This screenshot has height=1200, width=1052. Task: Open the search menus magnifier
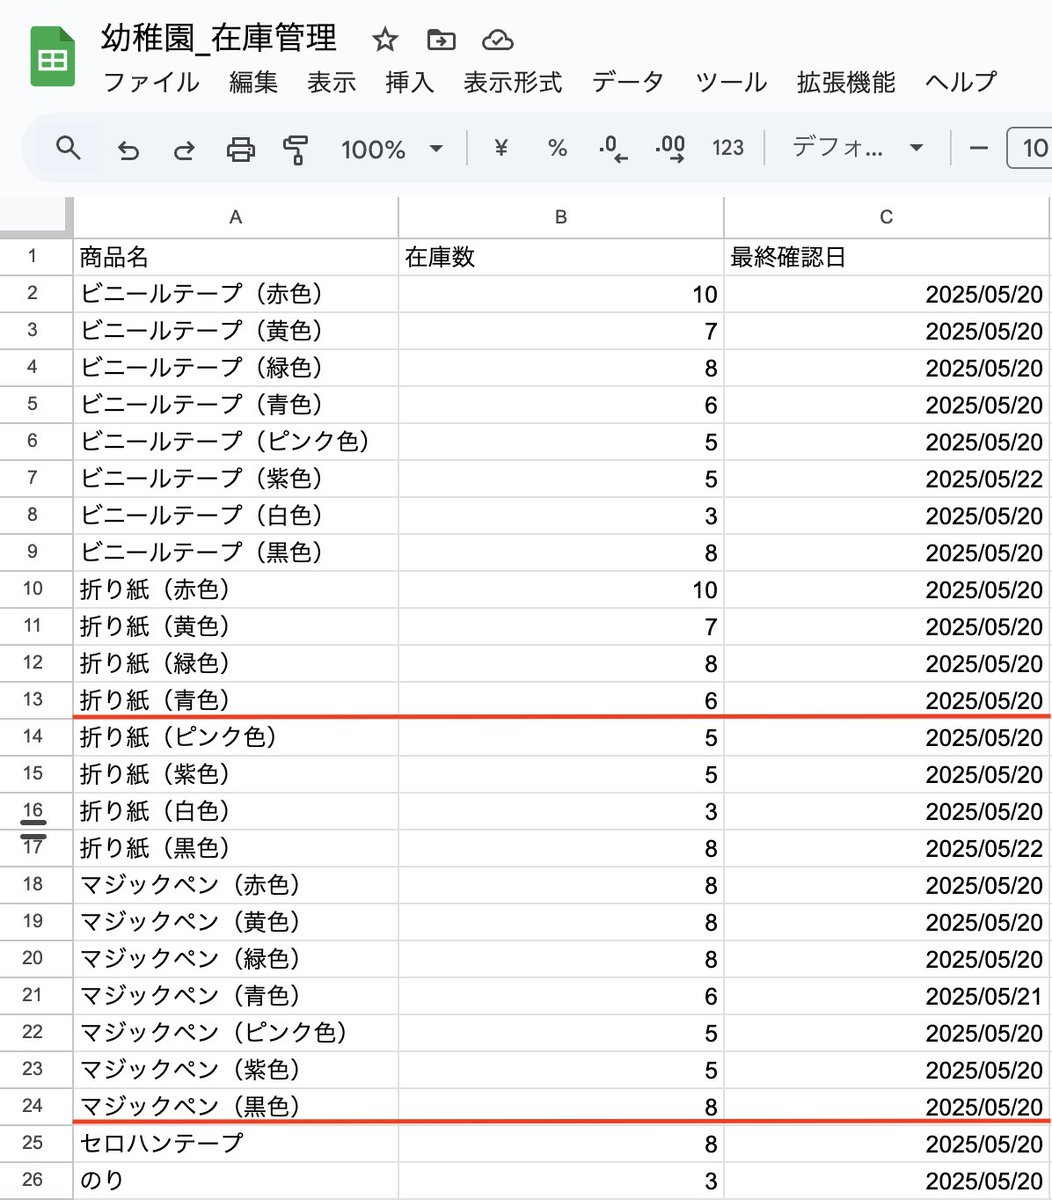tap(68, 149)
